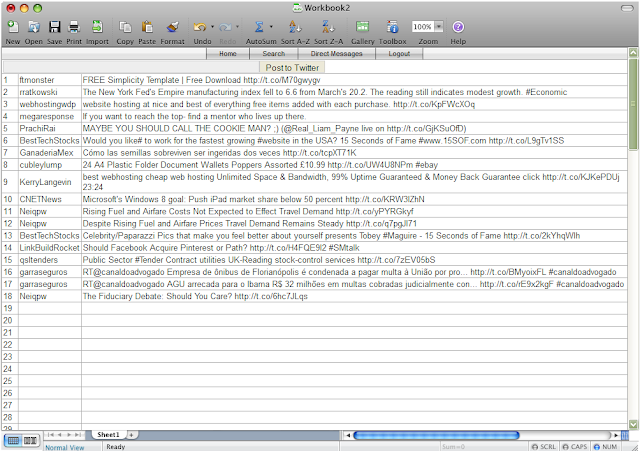Click the Redo arrow icon
The height and width of the screenshot is (451, 640).
225,27
